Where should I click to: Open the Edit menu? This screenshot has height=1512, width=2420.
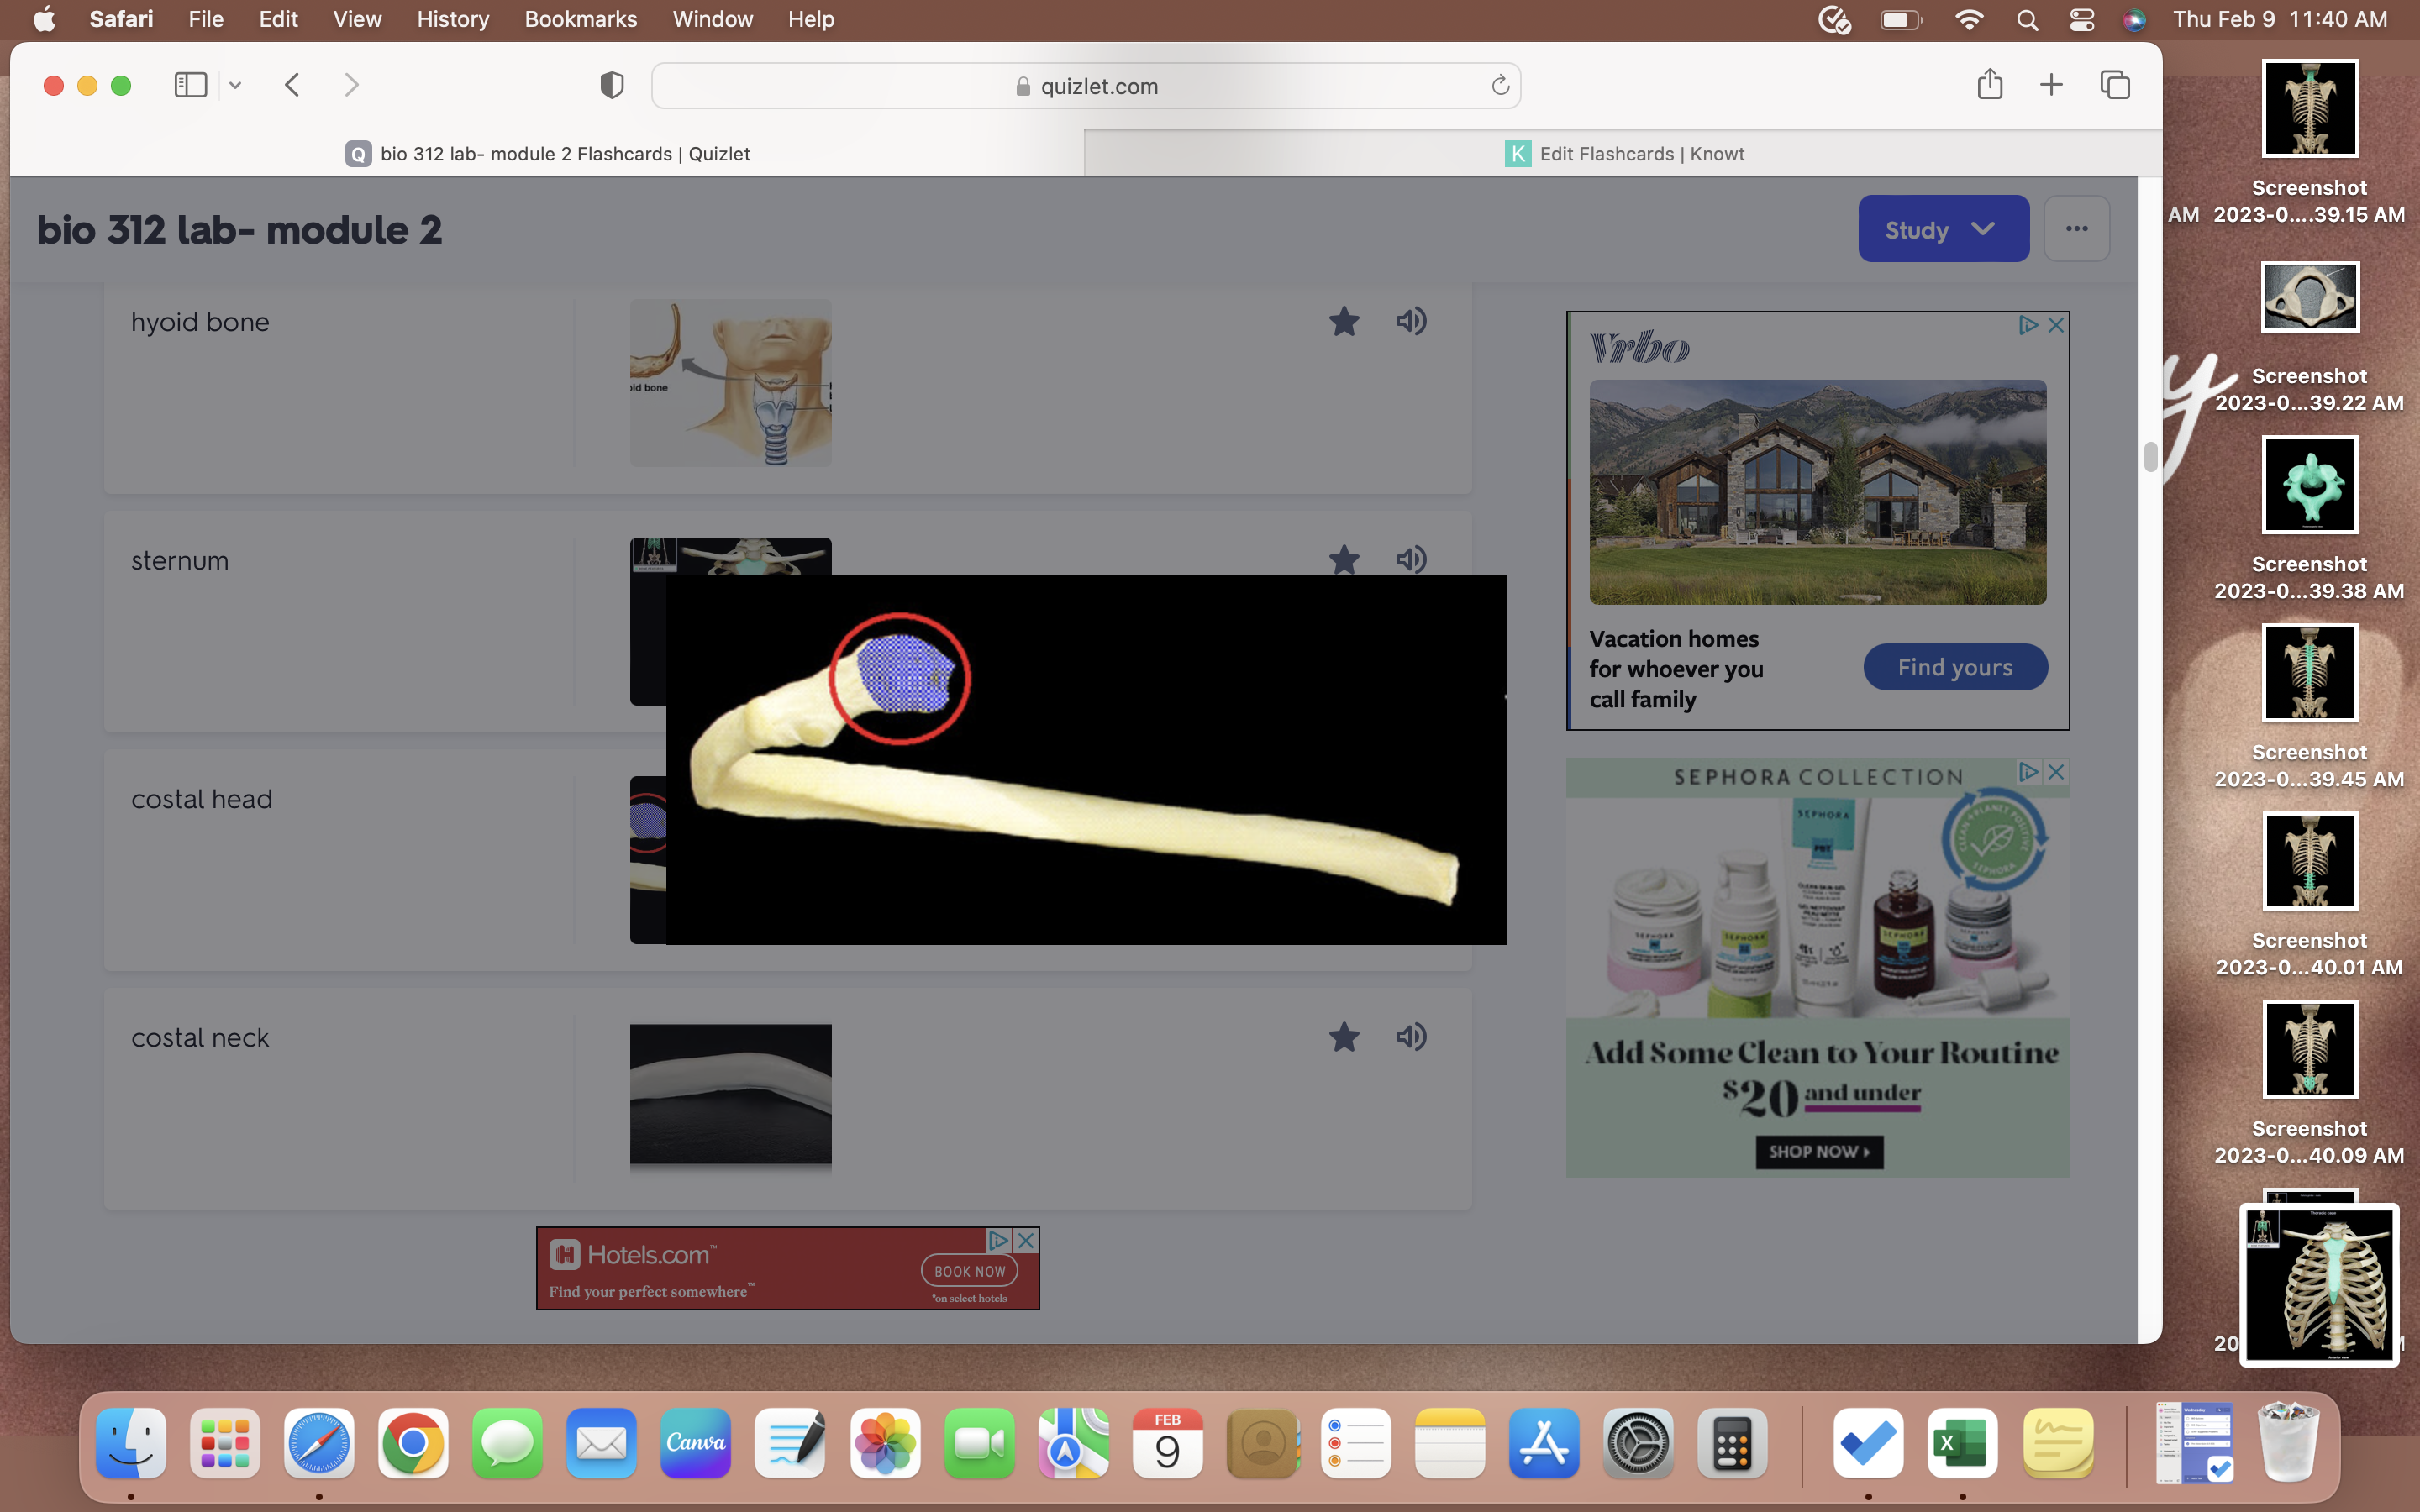278,19
